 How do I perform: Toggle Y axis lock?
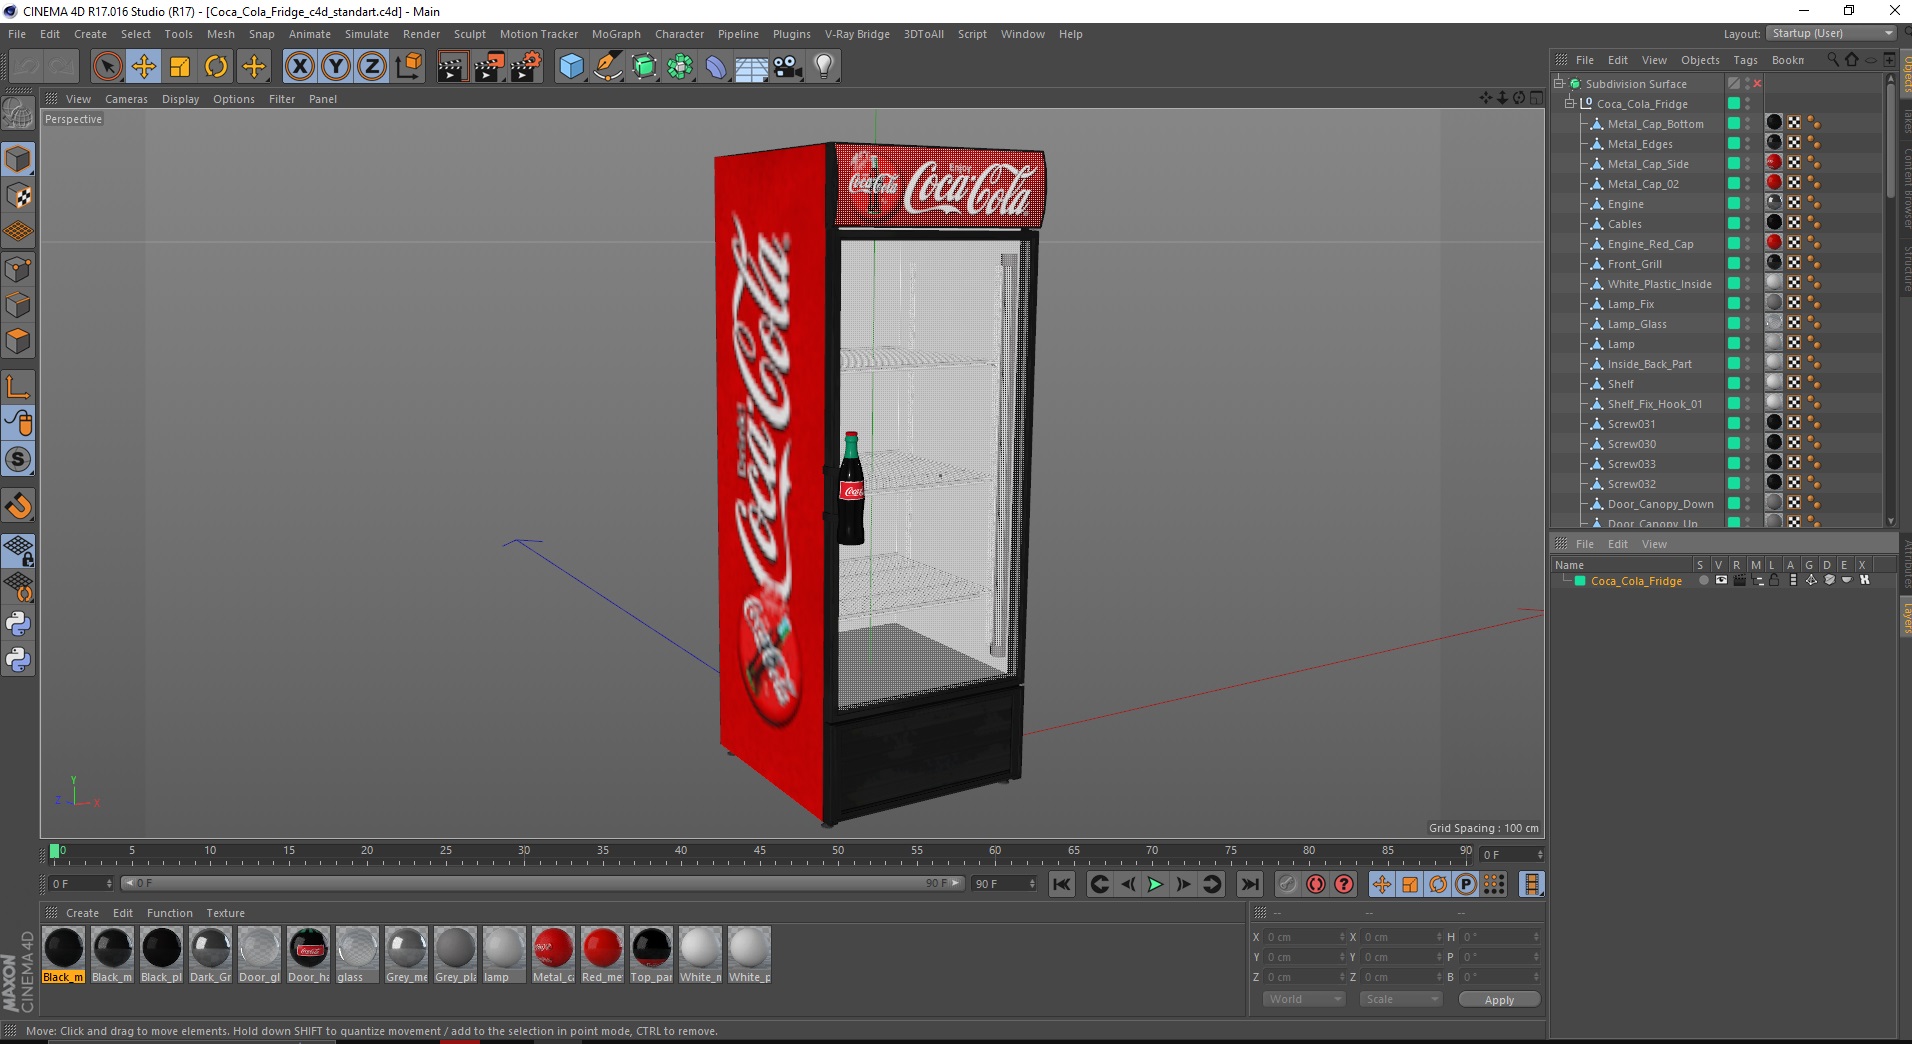pos(336,67)
